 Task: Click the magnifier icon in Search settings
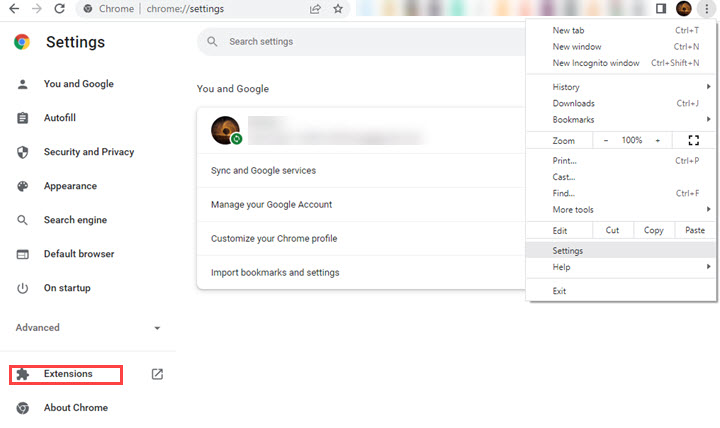(x=212, y=42)
